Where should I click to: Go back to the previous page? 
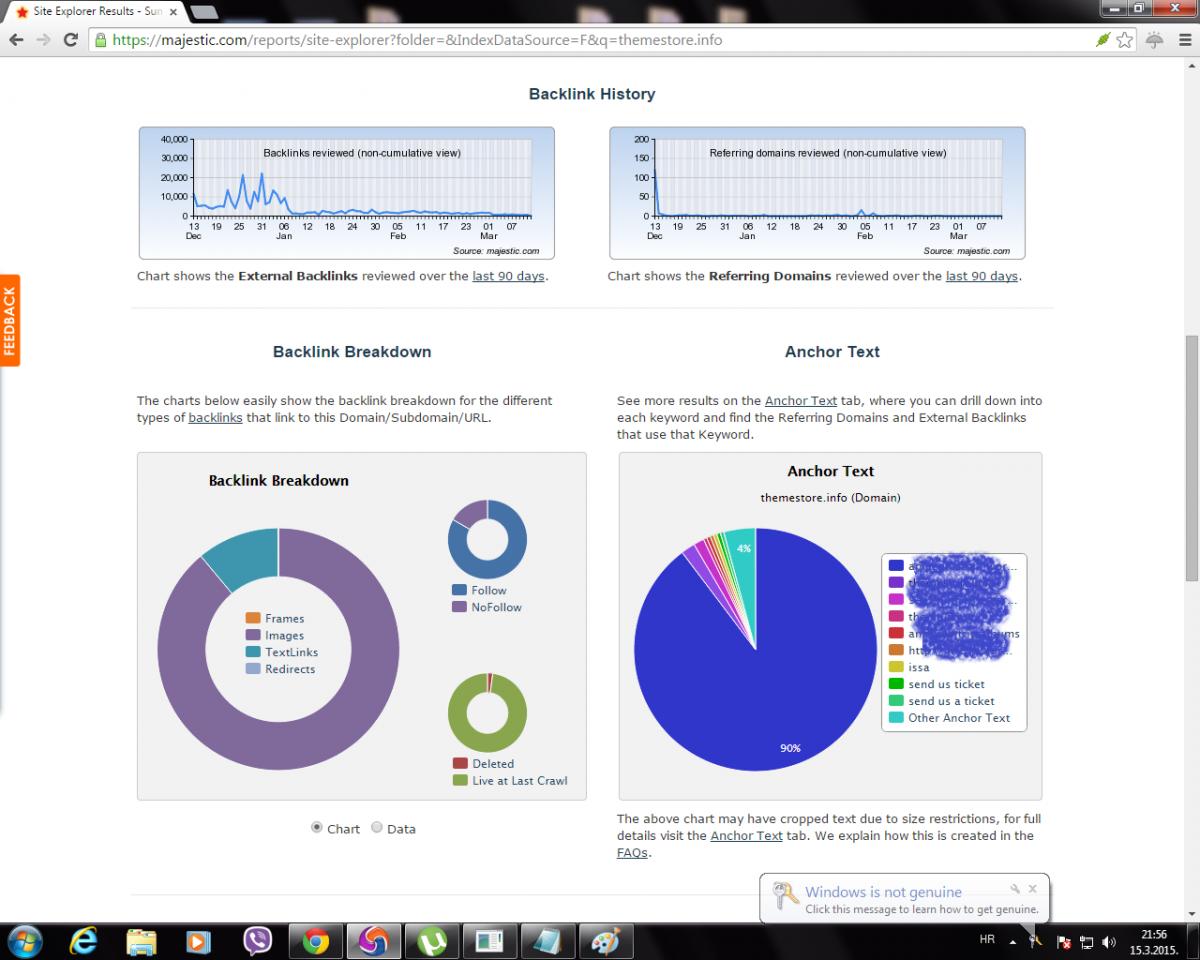click(16, 40)
